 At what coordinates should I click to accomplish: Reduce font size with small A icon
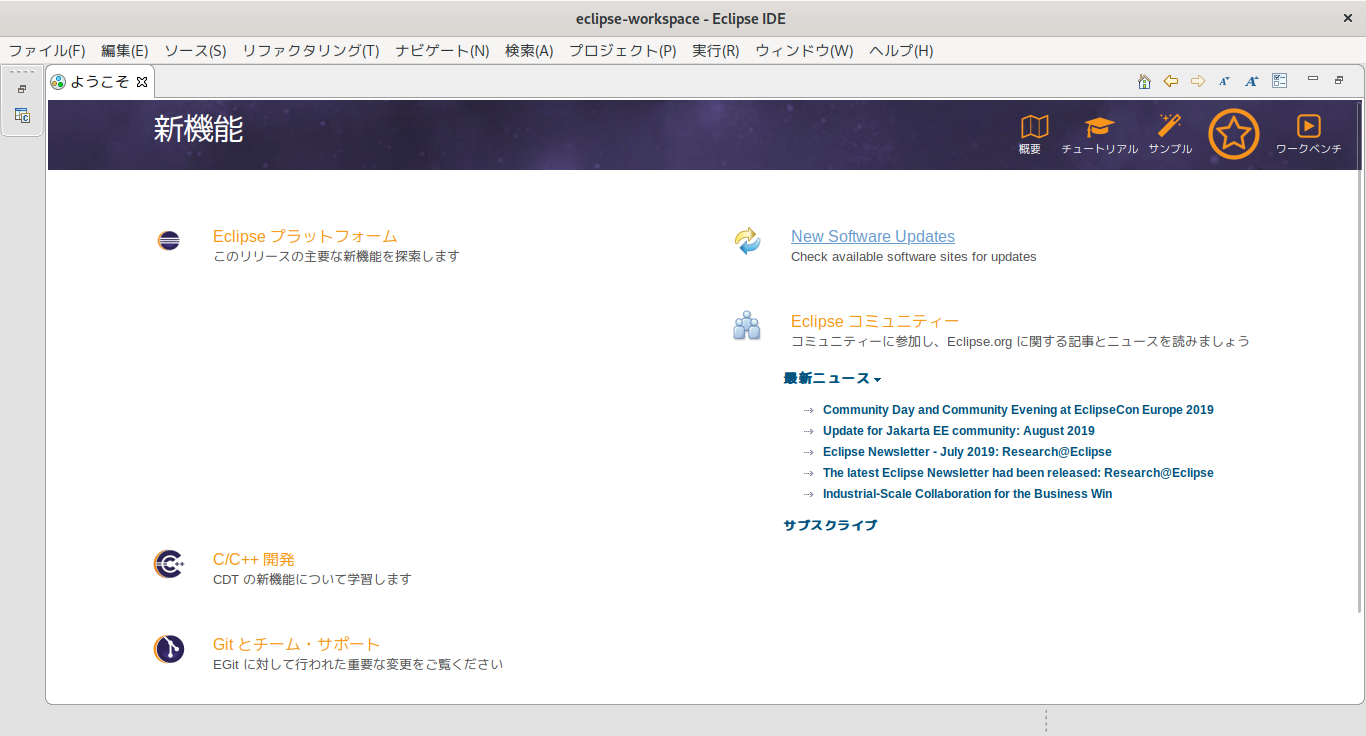[1224, 81]
